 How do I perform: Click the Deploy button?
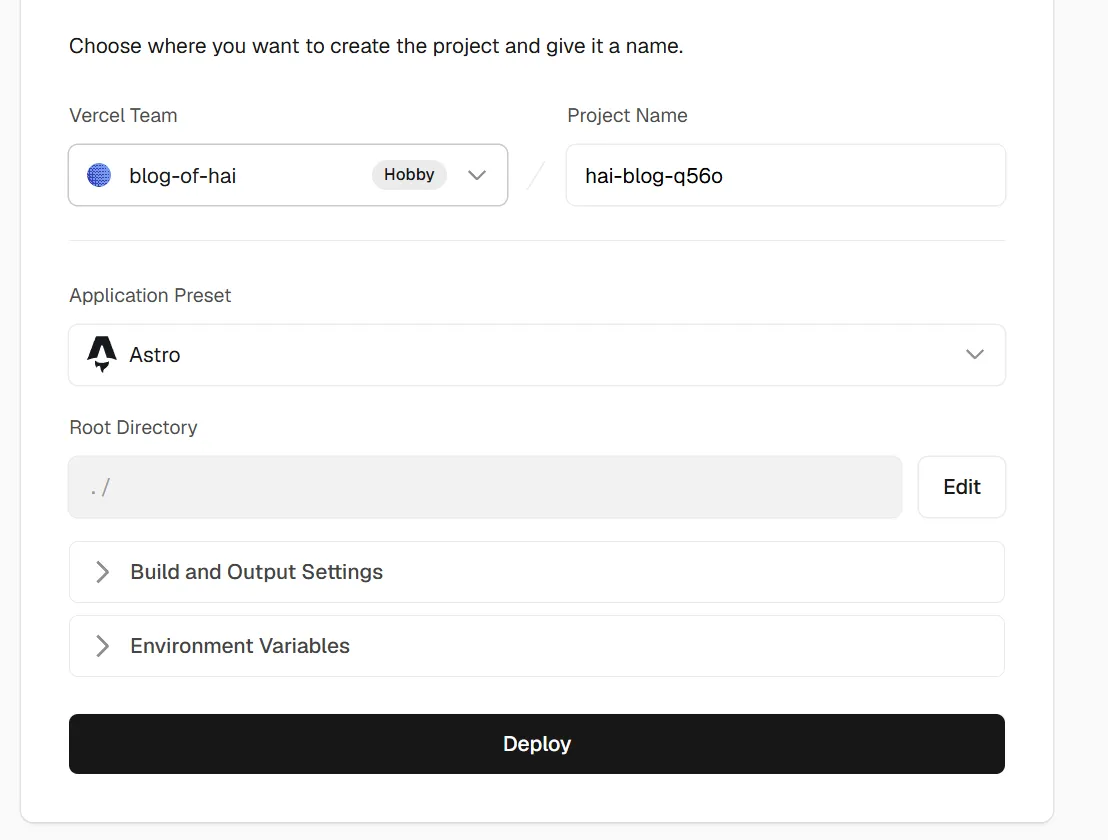pos(536,743)
